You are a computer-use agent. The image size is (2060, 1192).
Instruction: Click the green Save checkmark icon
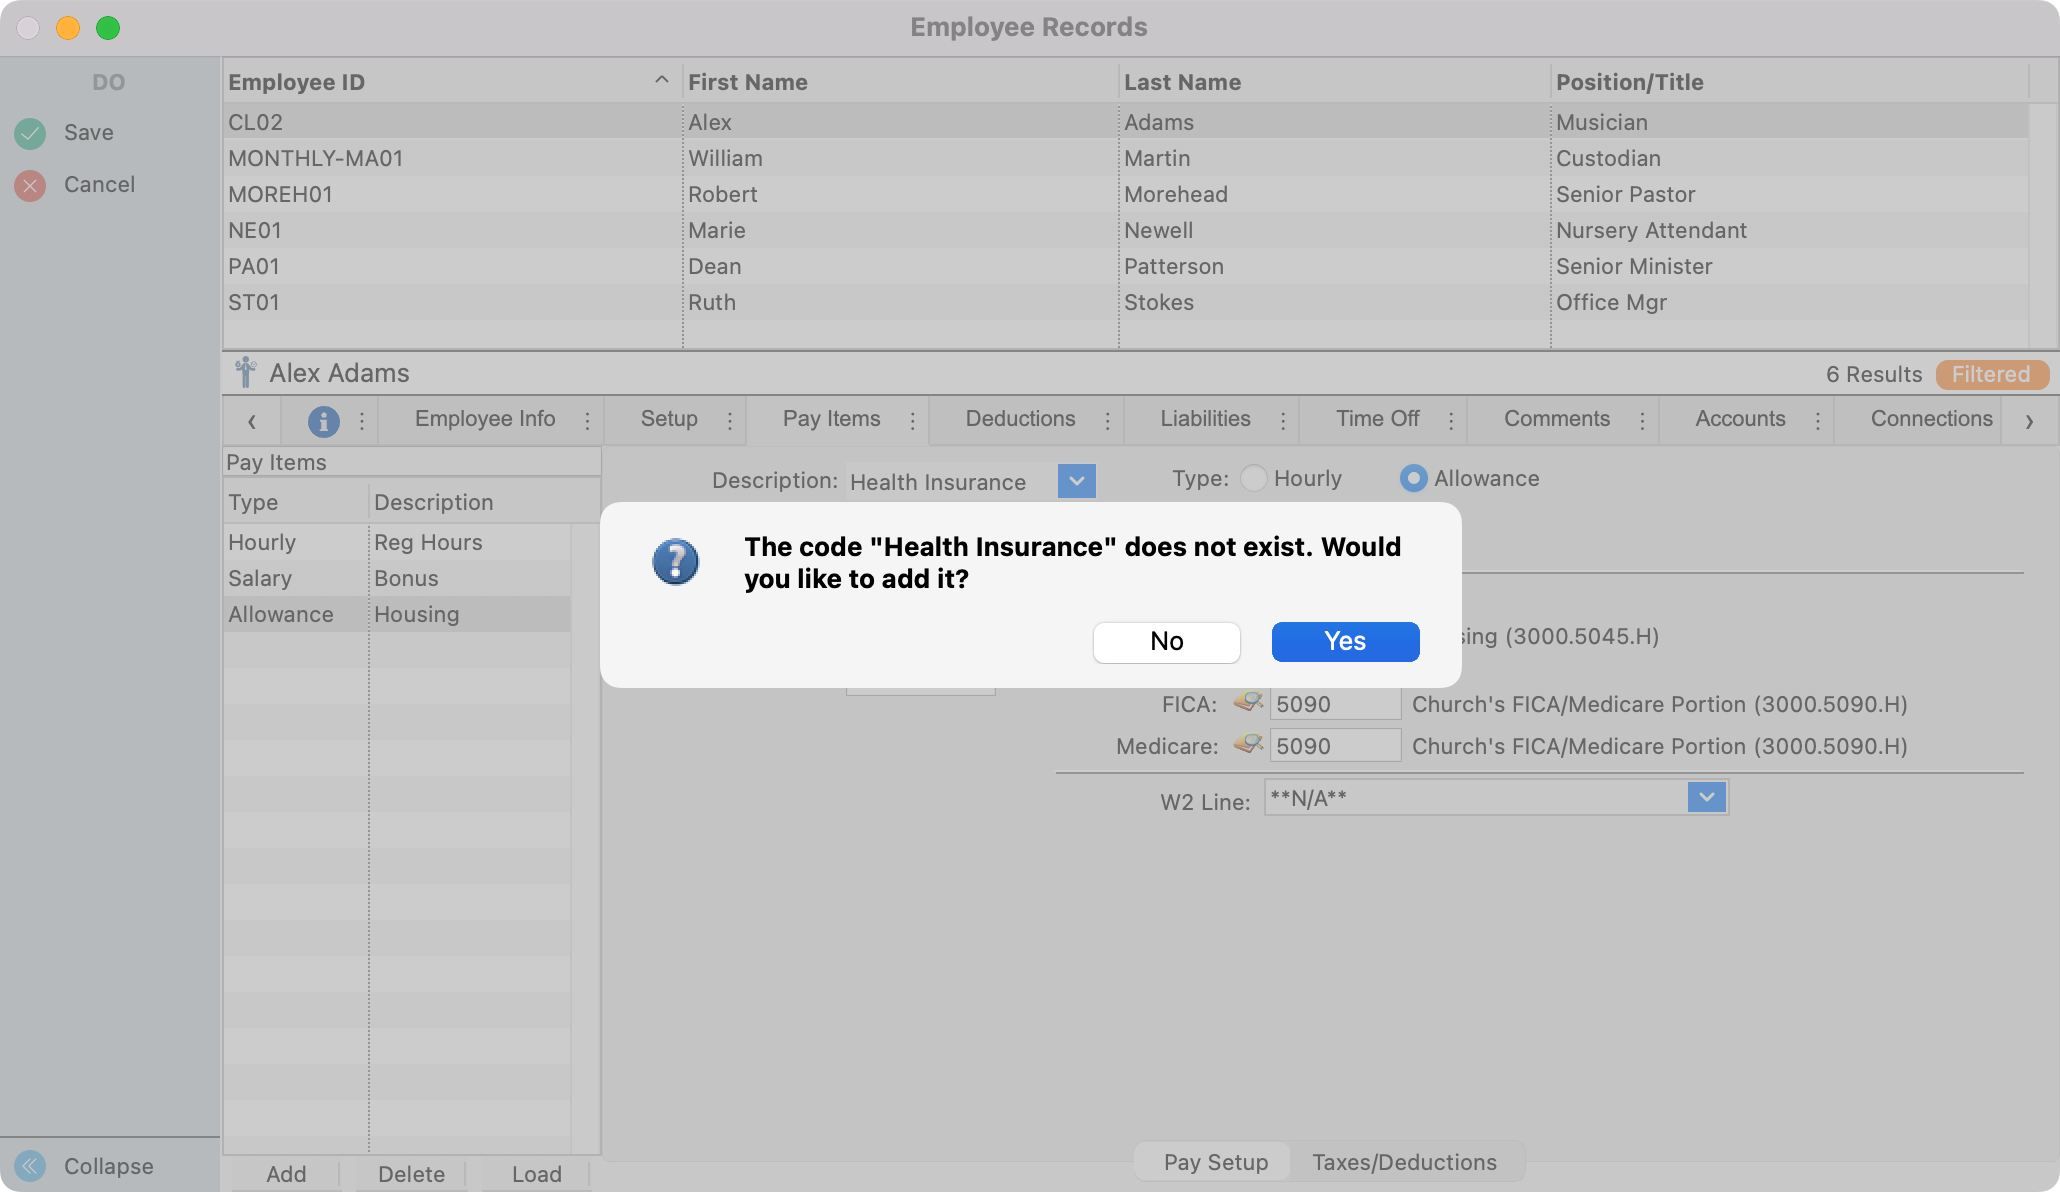click(30, 133)
